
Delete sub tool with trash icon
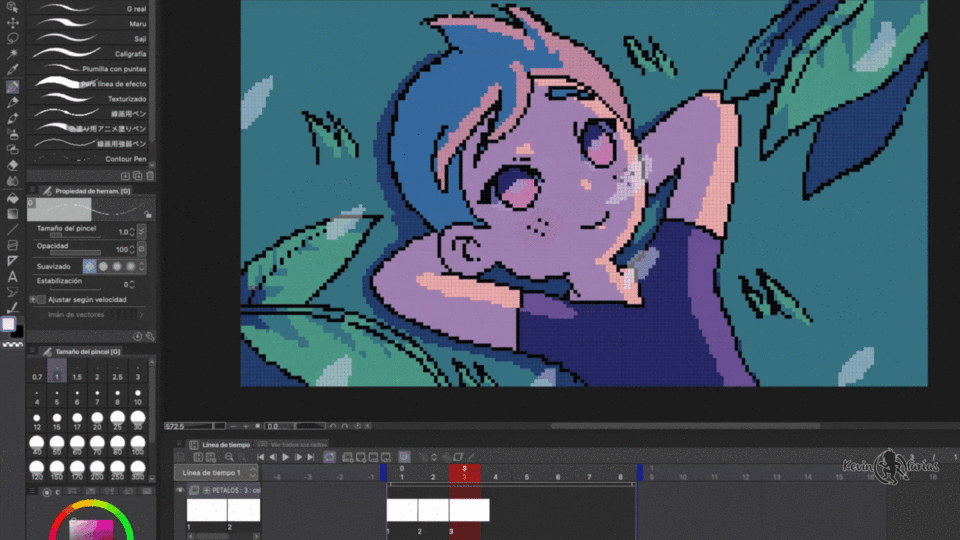pyautogui.click(x=150, y=176)
